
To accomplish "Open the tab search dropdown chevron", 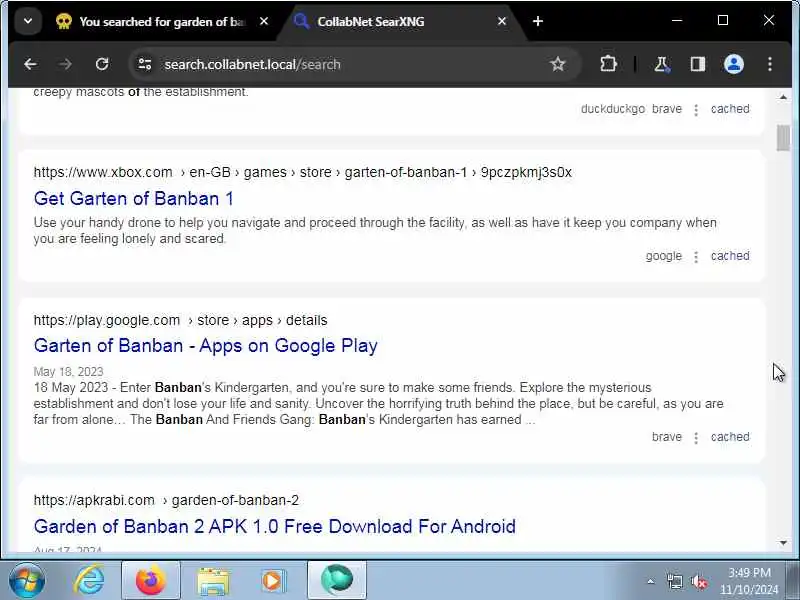I will pyautogui.click(x=28, y=21).
